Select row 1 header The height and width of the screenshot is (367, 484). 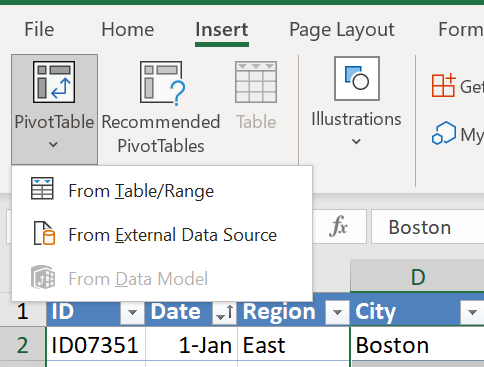click(x=23, y=310)
